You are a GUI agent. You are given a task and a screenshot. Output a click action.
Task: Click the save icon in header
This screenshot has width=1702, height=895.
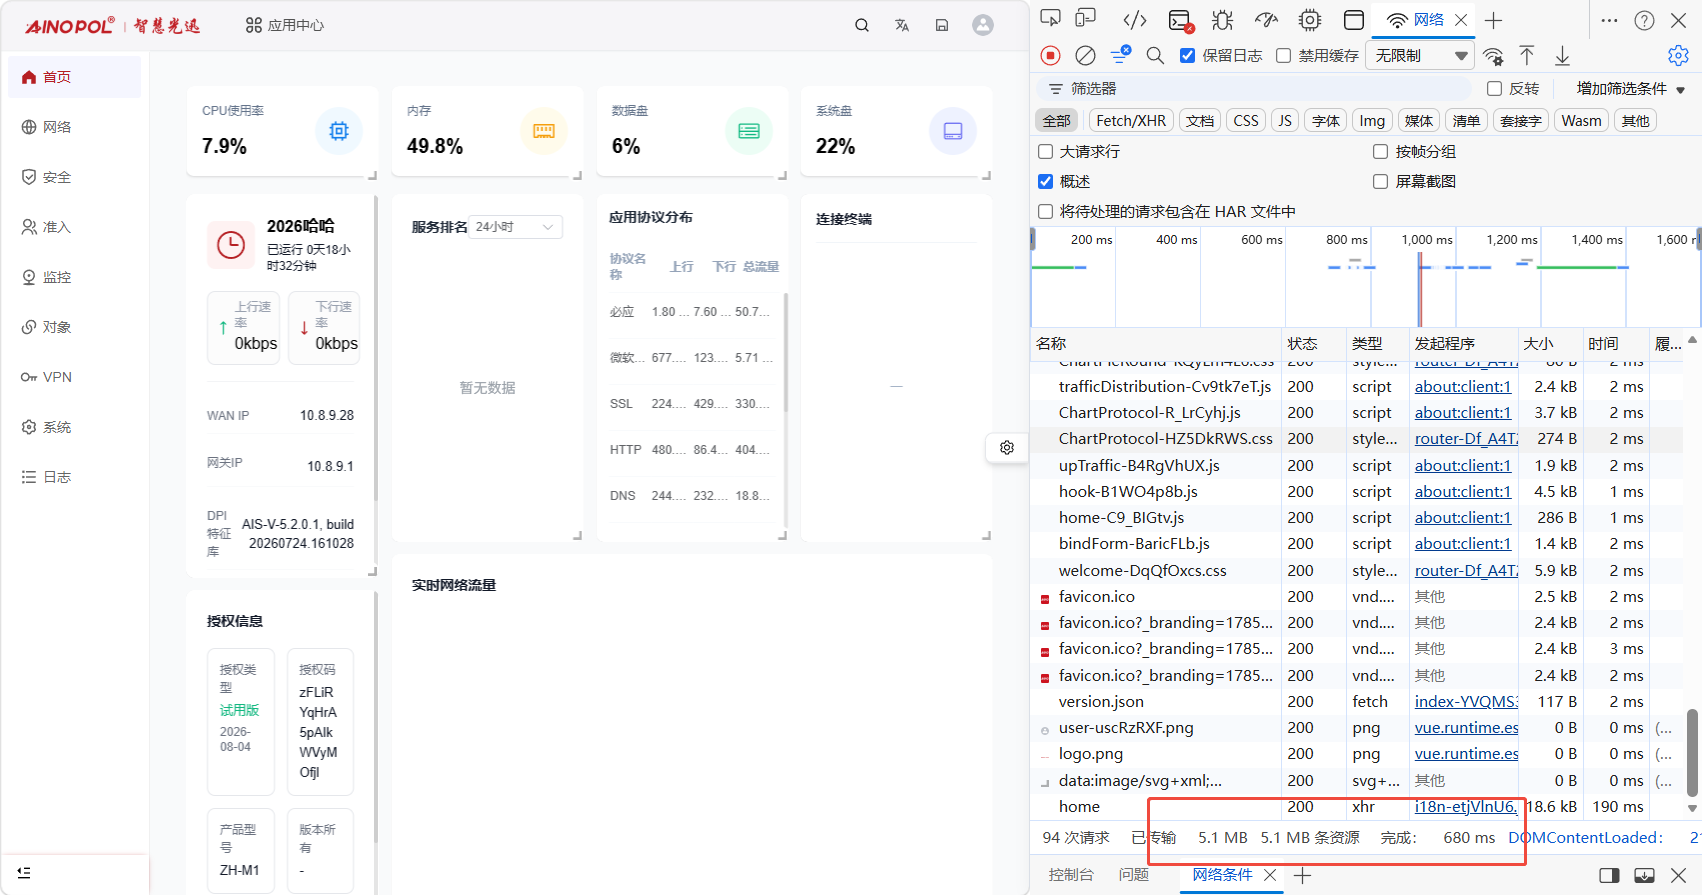pyautogui.click(x=942, y=25)
